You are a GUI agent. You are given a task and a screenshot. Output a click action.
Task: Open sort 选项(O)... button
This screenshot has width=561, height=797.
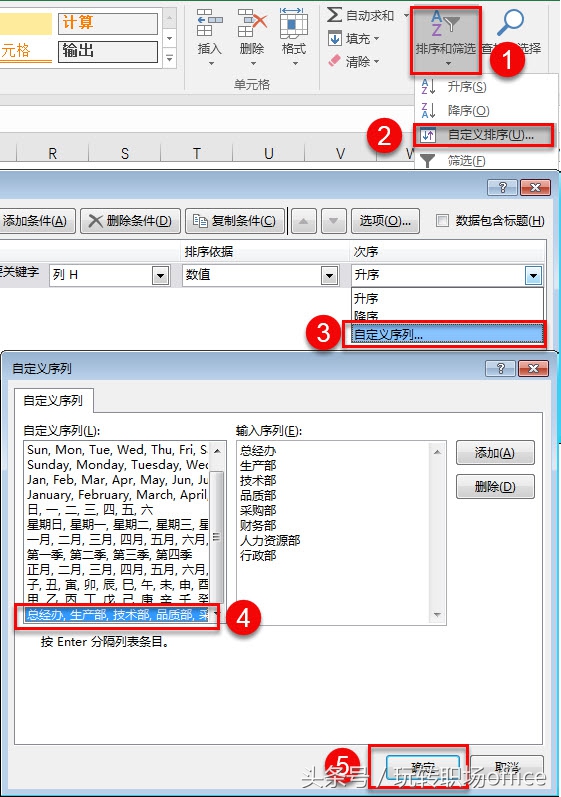tap(385, 221)
